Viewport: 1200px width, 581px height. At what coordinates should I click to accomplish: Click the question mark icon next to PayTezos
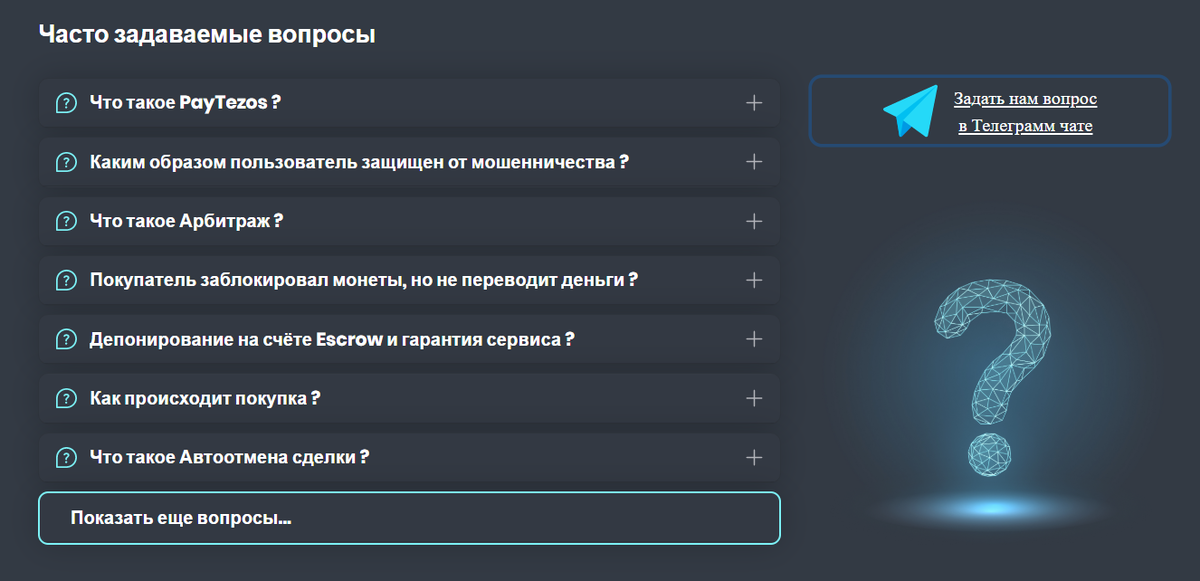click(x=65, y=102)
